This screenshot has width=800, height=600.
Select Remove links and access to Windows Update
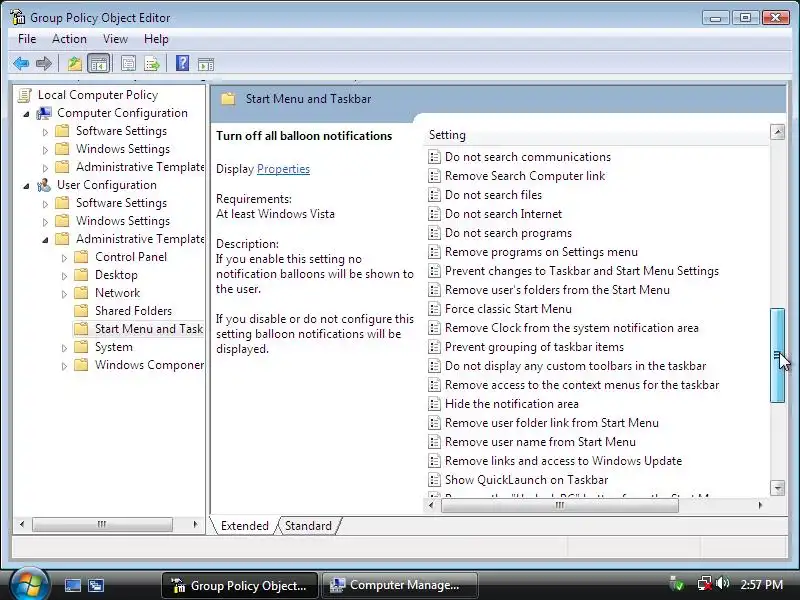[563, 461]
